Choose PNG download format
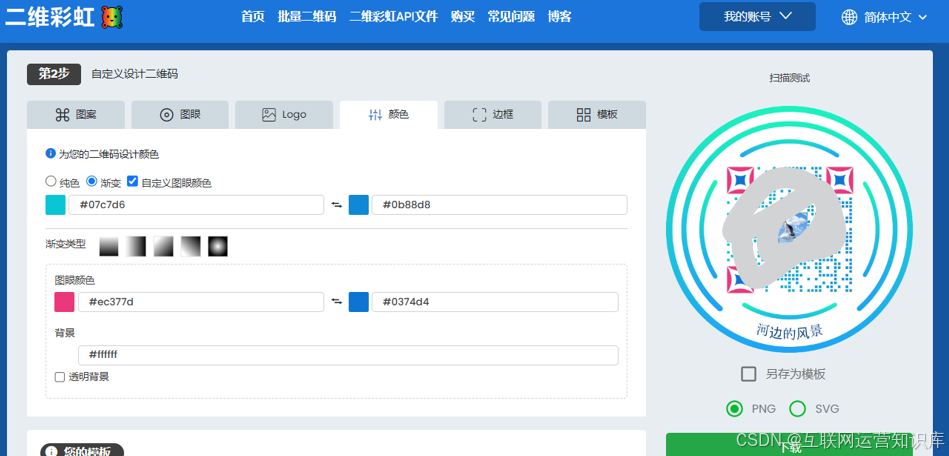The height and width of the screenshot is (456, 949). 735,409
